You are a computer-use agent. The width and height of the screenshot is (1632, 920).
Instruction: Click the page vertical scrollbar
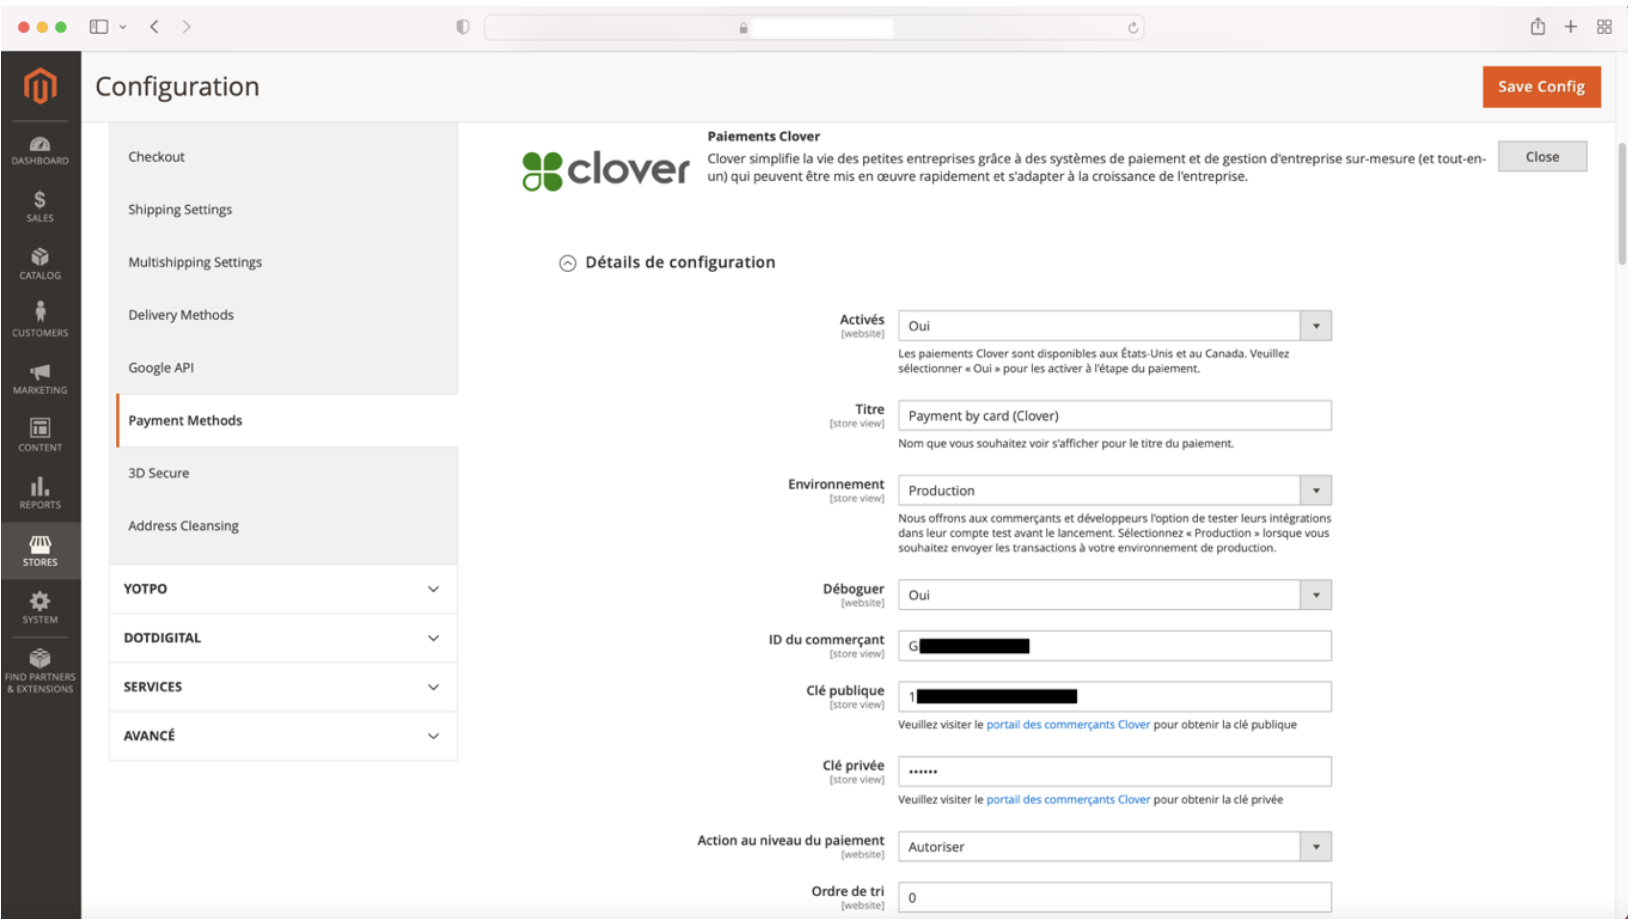[1622, 204]
